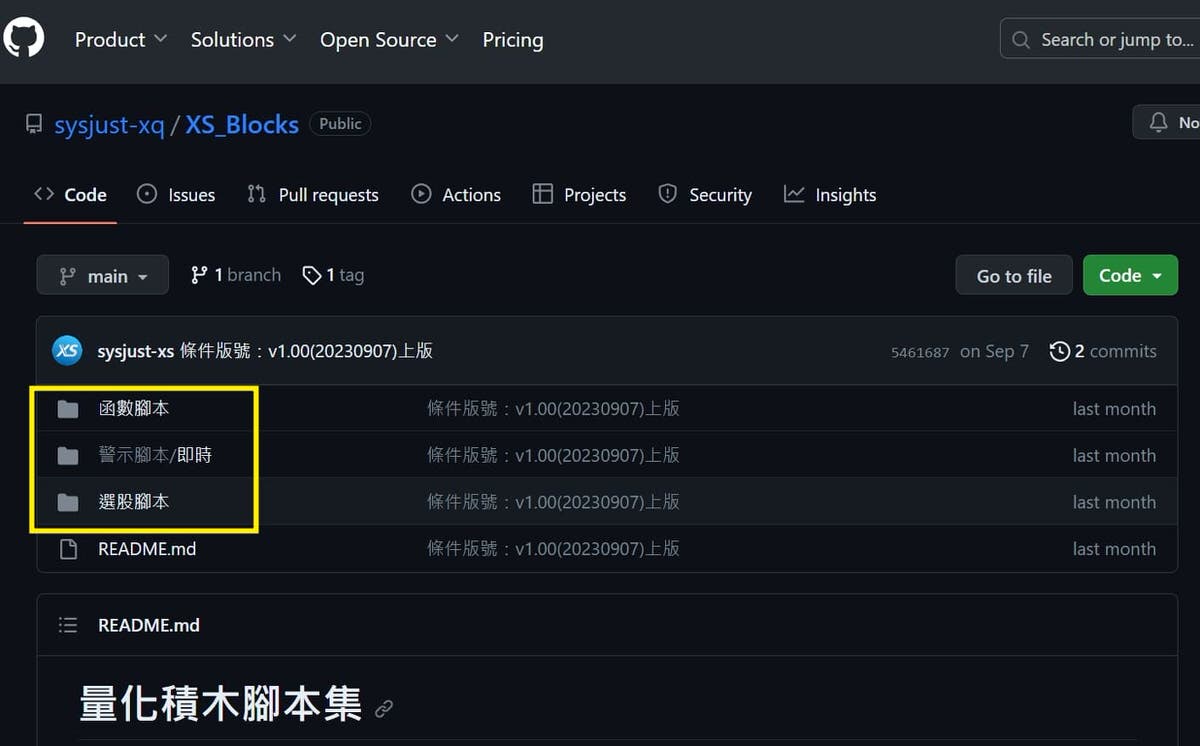Click the GitHub logo icon
The width and height of the screenshot is (1200, 746).
[24, 39]
